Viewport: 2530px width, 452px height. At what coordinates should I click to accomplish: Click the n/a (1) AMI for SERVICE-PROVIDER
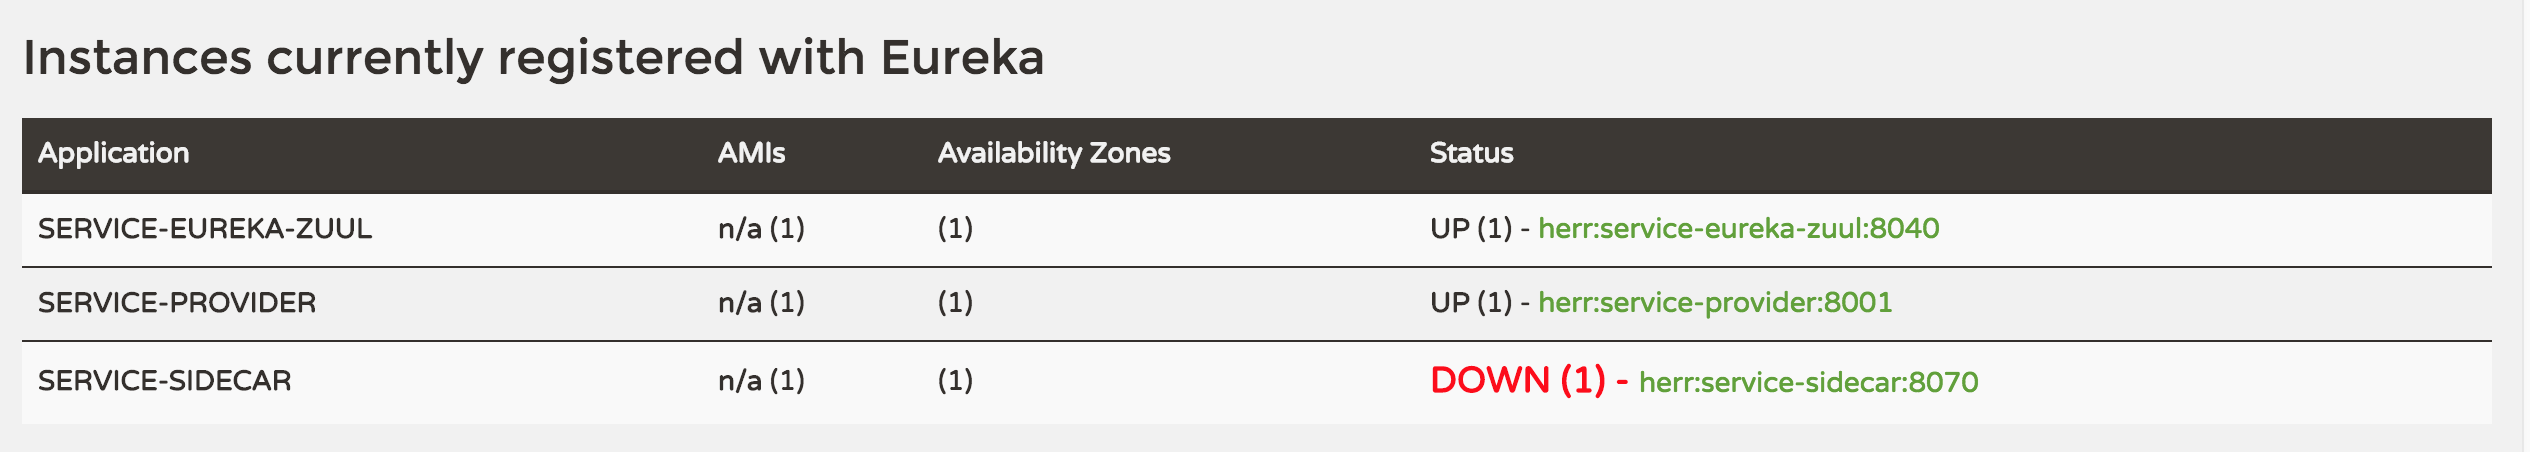(761, 303)
